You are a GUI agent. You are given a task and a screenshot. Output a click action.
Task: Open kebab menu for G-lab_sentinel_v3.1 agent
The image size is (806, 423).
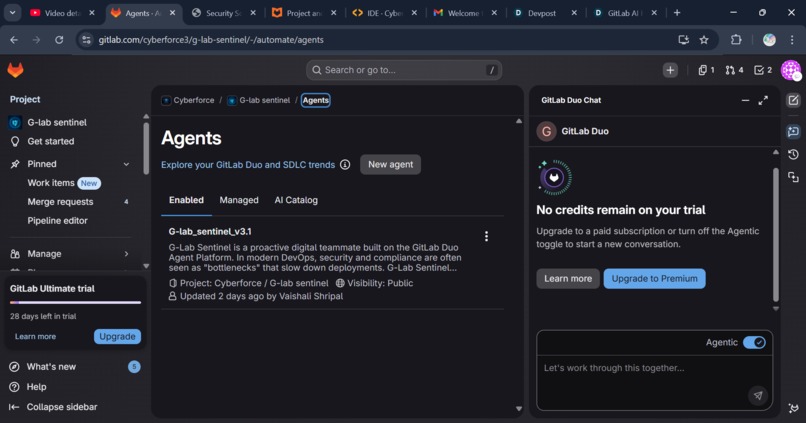pos(486,236)
